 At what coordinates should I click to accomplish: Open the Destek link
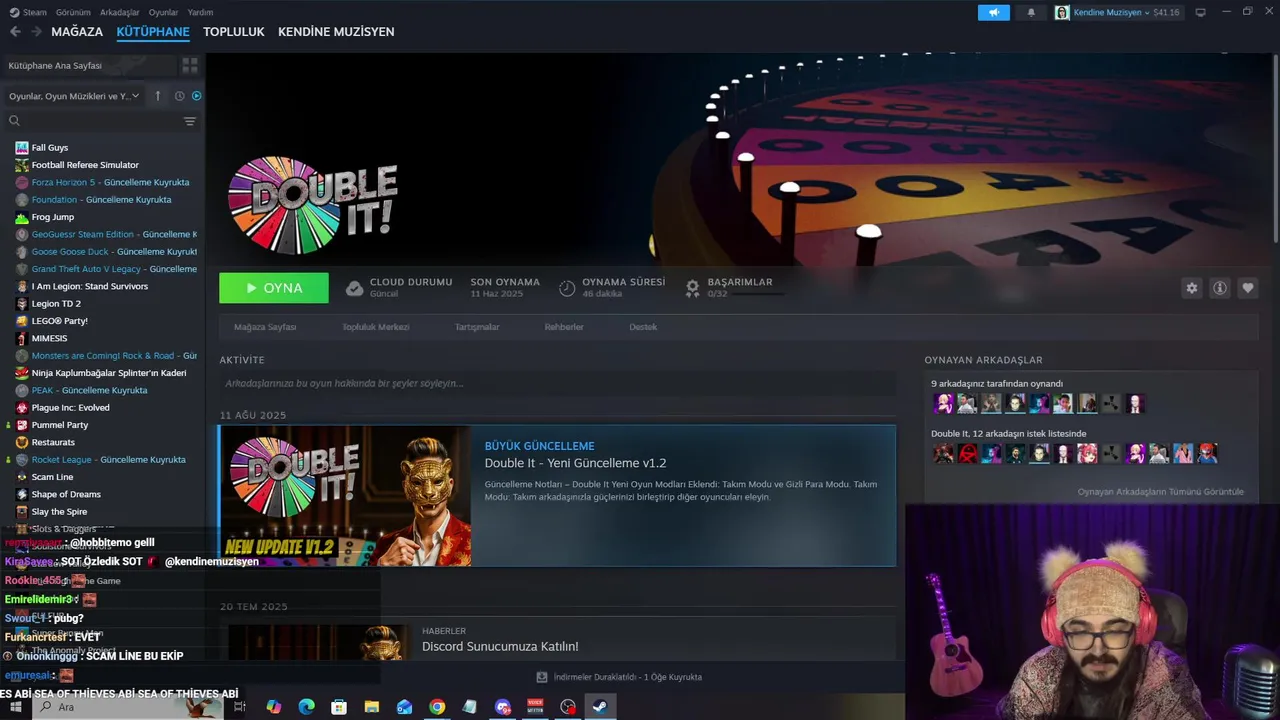click(643, 327)
